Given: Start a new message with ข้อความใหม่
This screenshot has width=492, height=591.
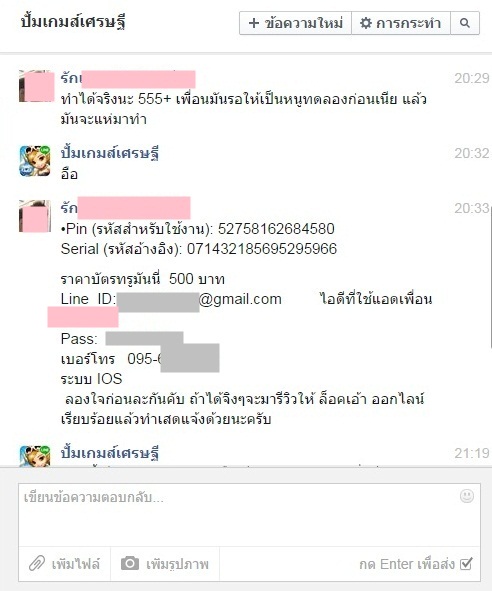Looking at the screenshot, I should [296, 23].
